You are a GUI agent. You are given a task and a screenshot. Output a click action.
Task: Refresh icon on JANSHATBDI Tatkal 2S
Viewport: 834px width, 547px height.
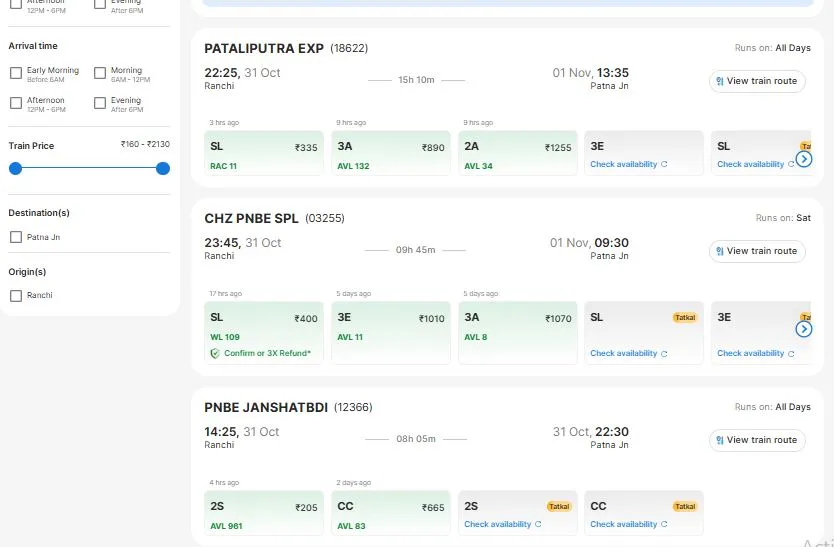tap(538, 524)
